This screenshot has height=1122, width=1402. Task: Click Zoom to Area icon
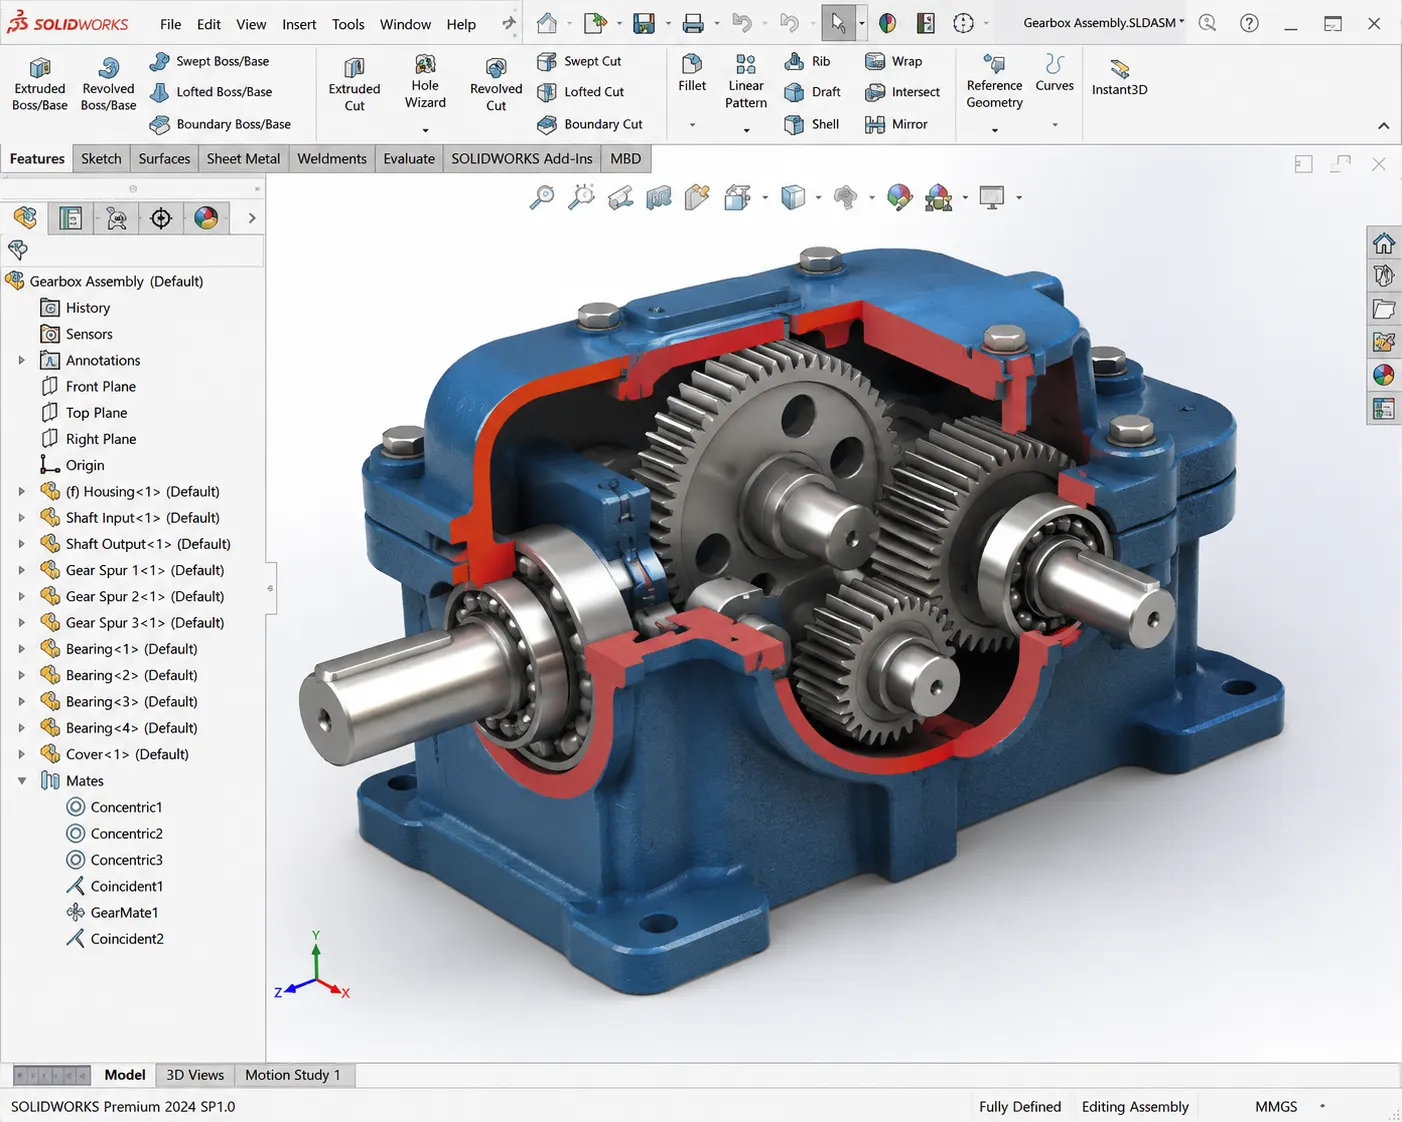pos(581,197)
